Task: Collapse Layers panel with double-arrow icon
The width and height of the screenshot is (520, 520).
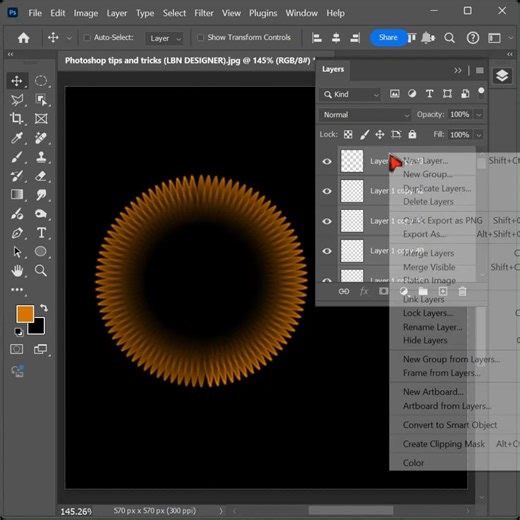Action: [x=458, y=70]
